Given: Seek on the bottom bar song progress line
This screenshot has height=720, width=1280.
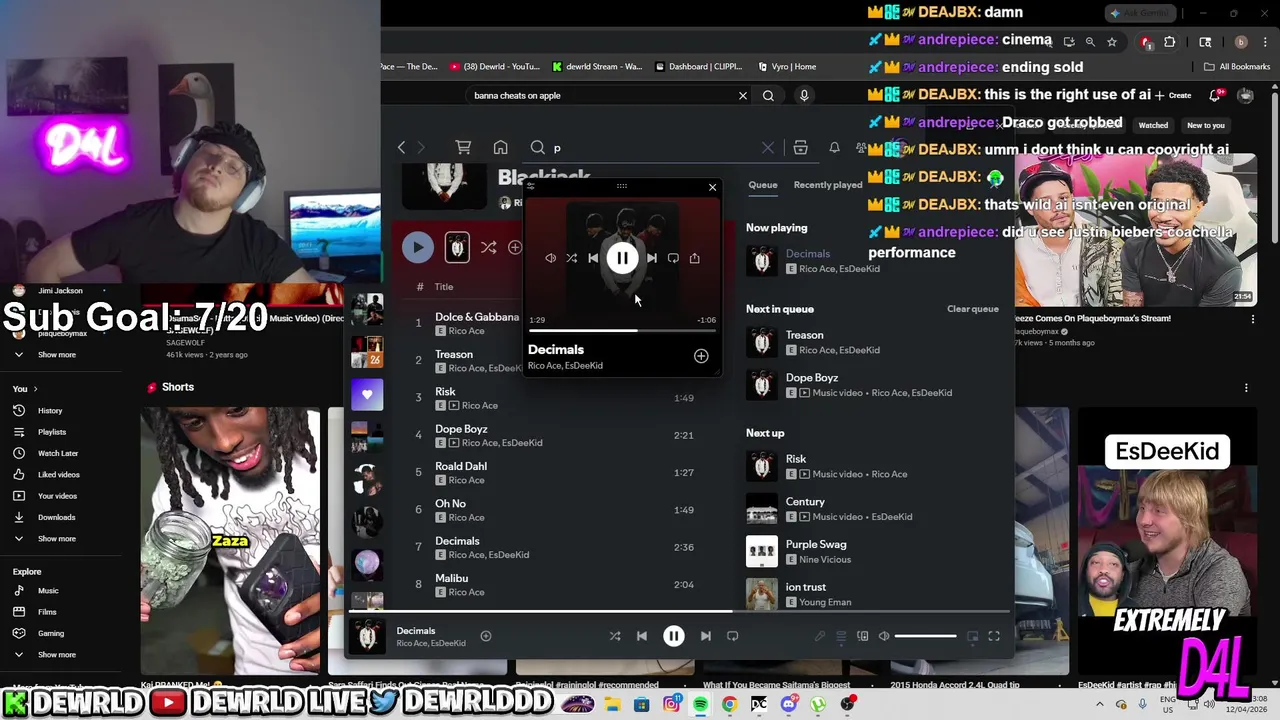Looking at the screenshot, I should tap(680, 611).
